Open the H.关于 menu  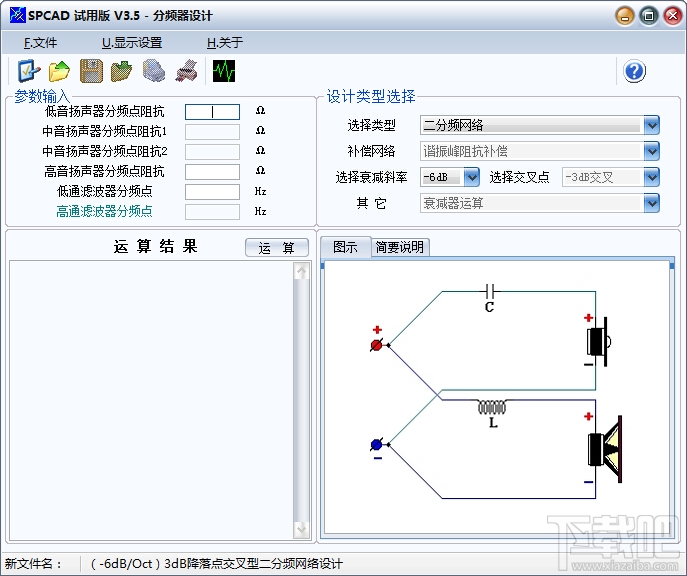point(225,42)
